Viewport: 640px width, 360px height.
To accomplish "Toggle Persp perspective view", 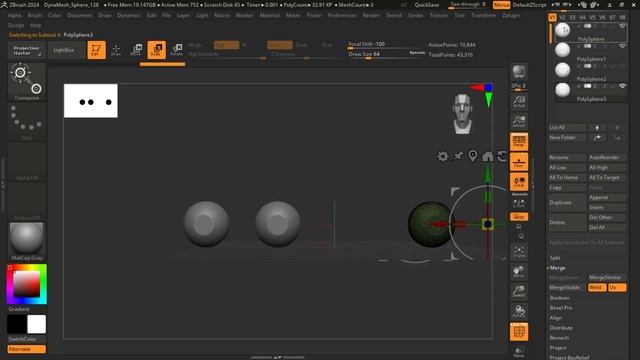I will [519, 142].
